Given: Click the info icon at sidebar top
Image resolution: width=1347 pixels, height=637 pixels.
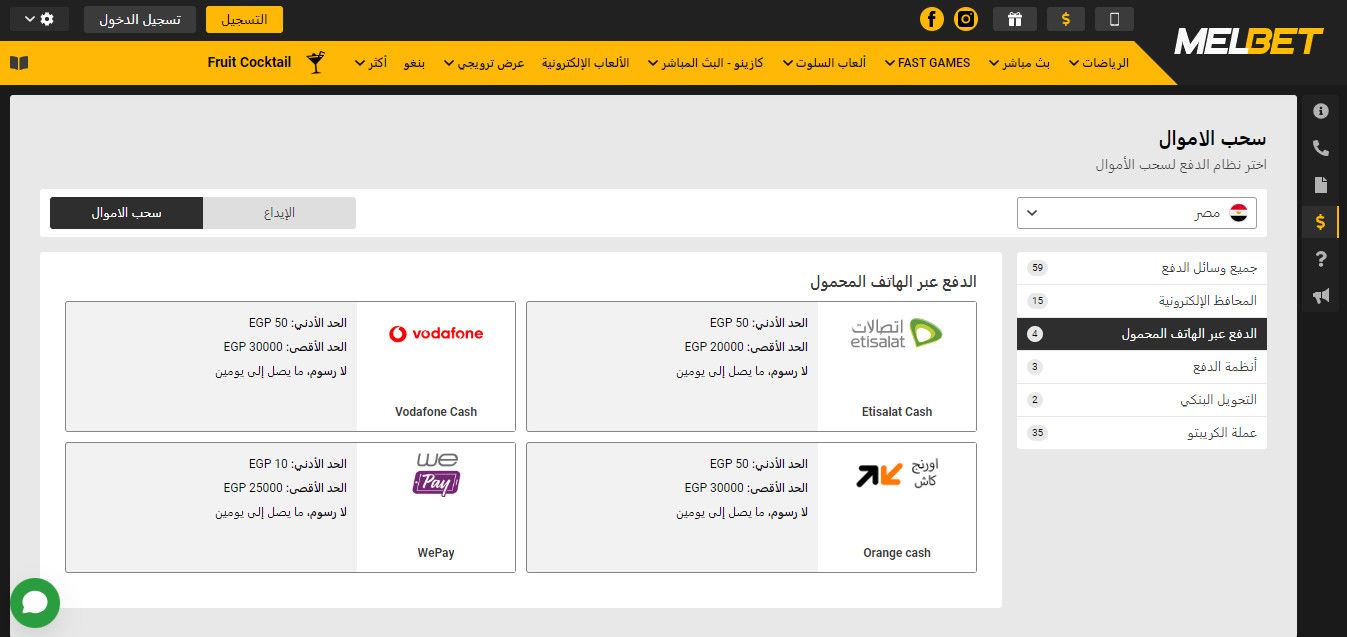Looking at the screenshot, I should 1320,111.
